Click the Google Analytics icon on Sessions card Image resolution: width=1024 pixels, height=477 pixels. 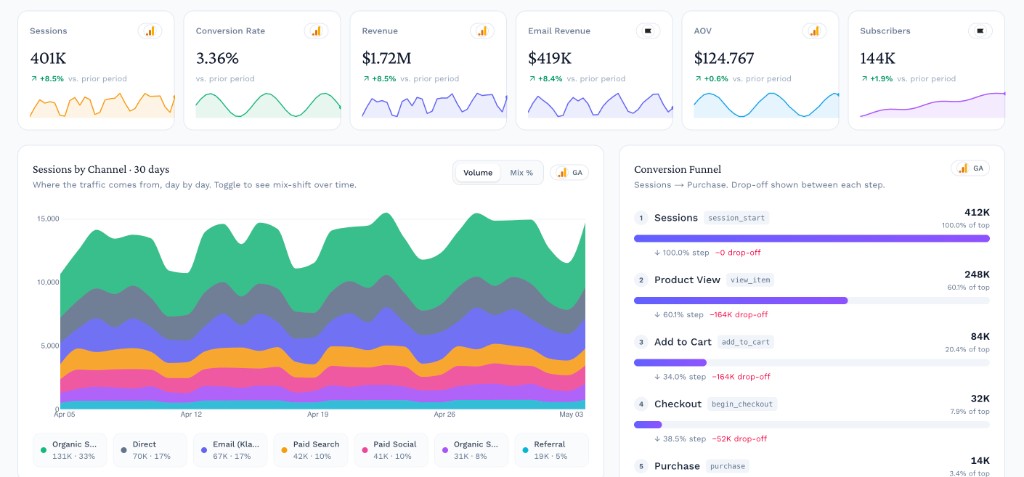150,31
